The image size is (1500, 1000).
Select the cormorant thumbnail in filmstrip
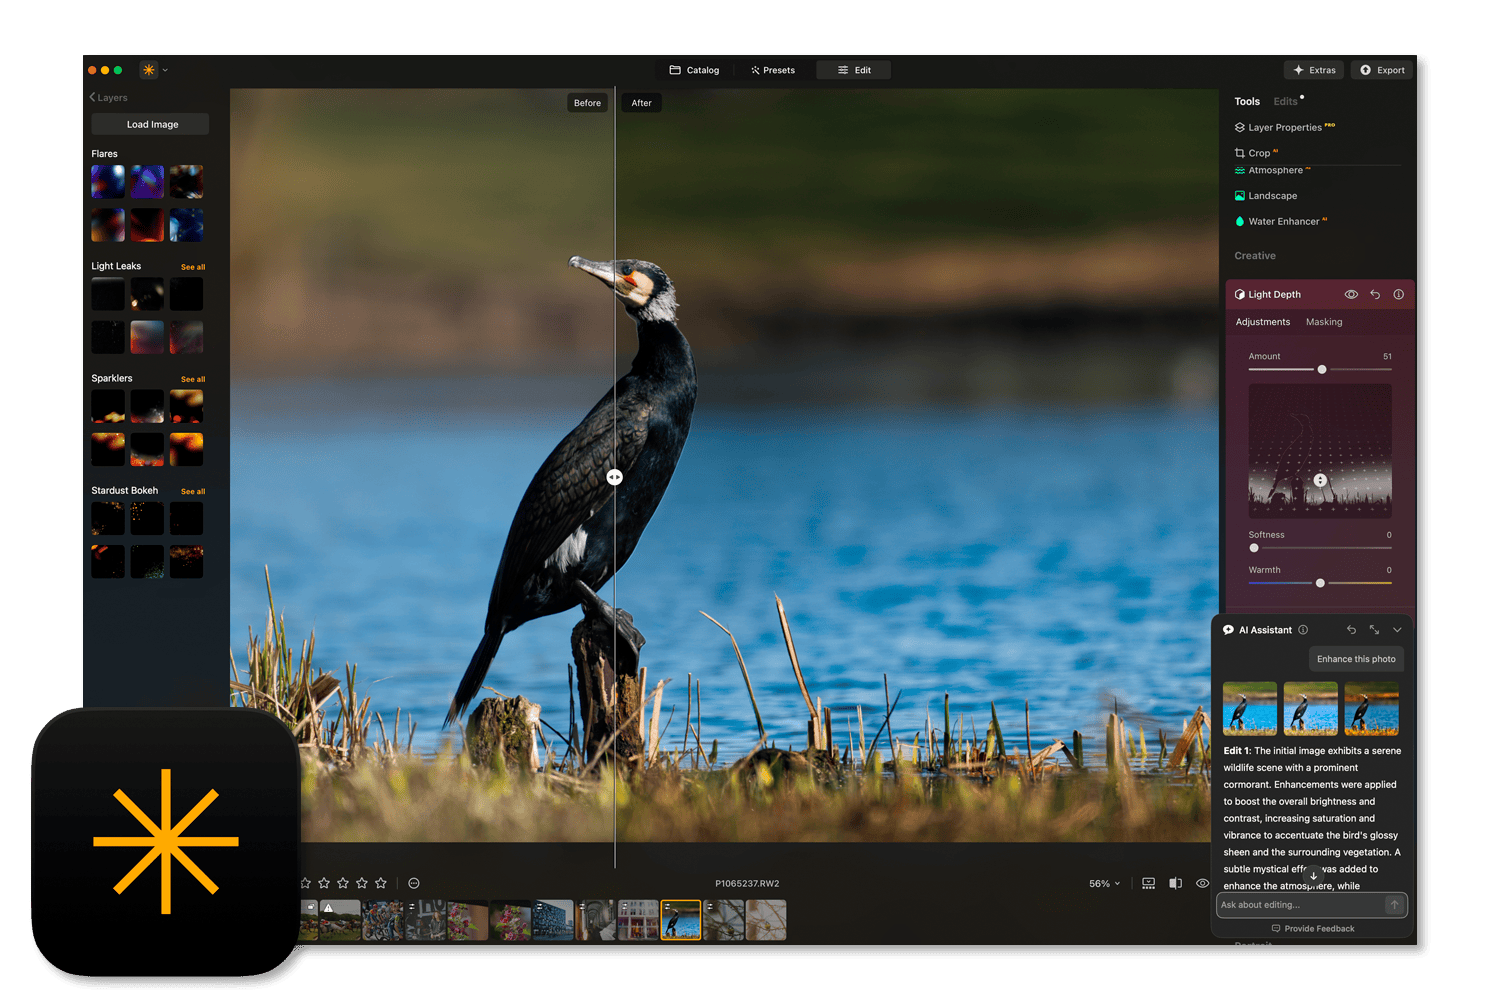(x=681, y=920)
